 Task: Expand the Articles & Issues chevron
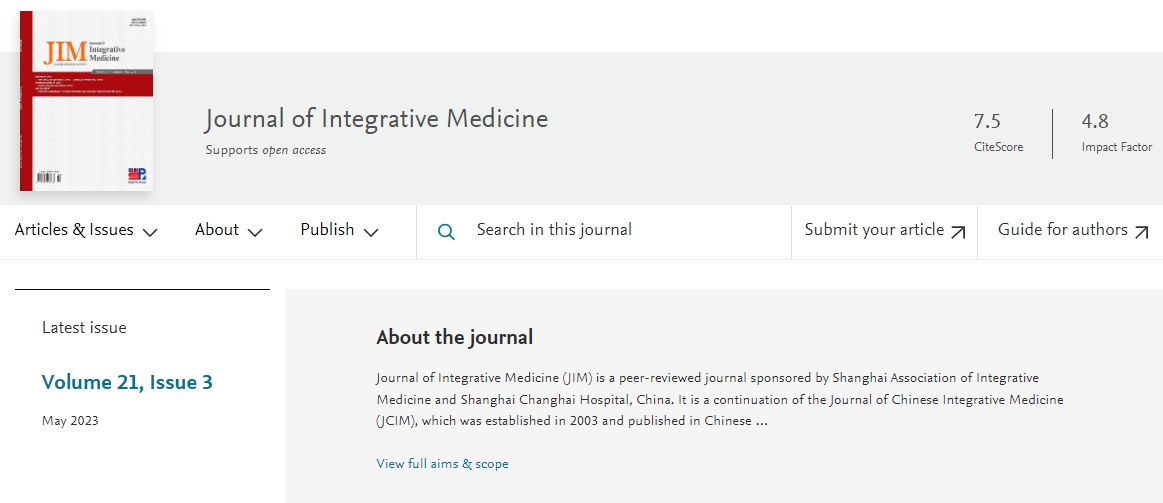click(150, 232)
